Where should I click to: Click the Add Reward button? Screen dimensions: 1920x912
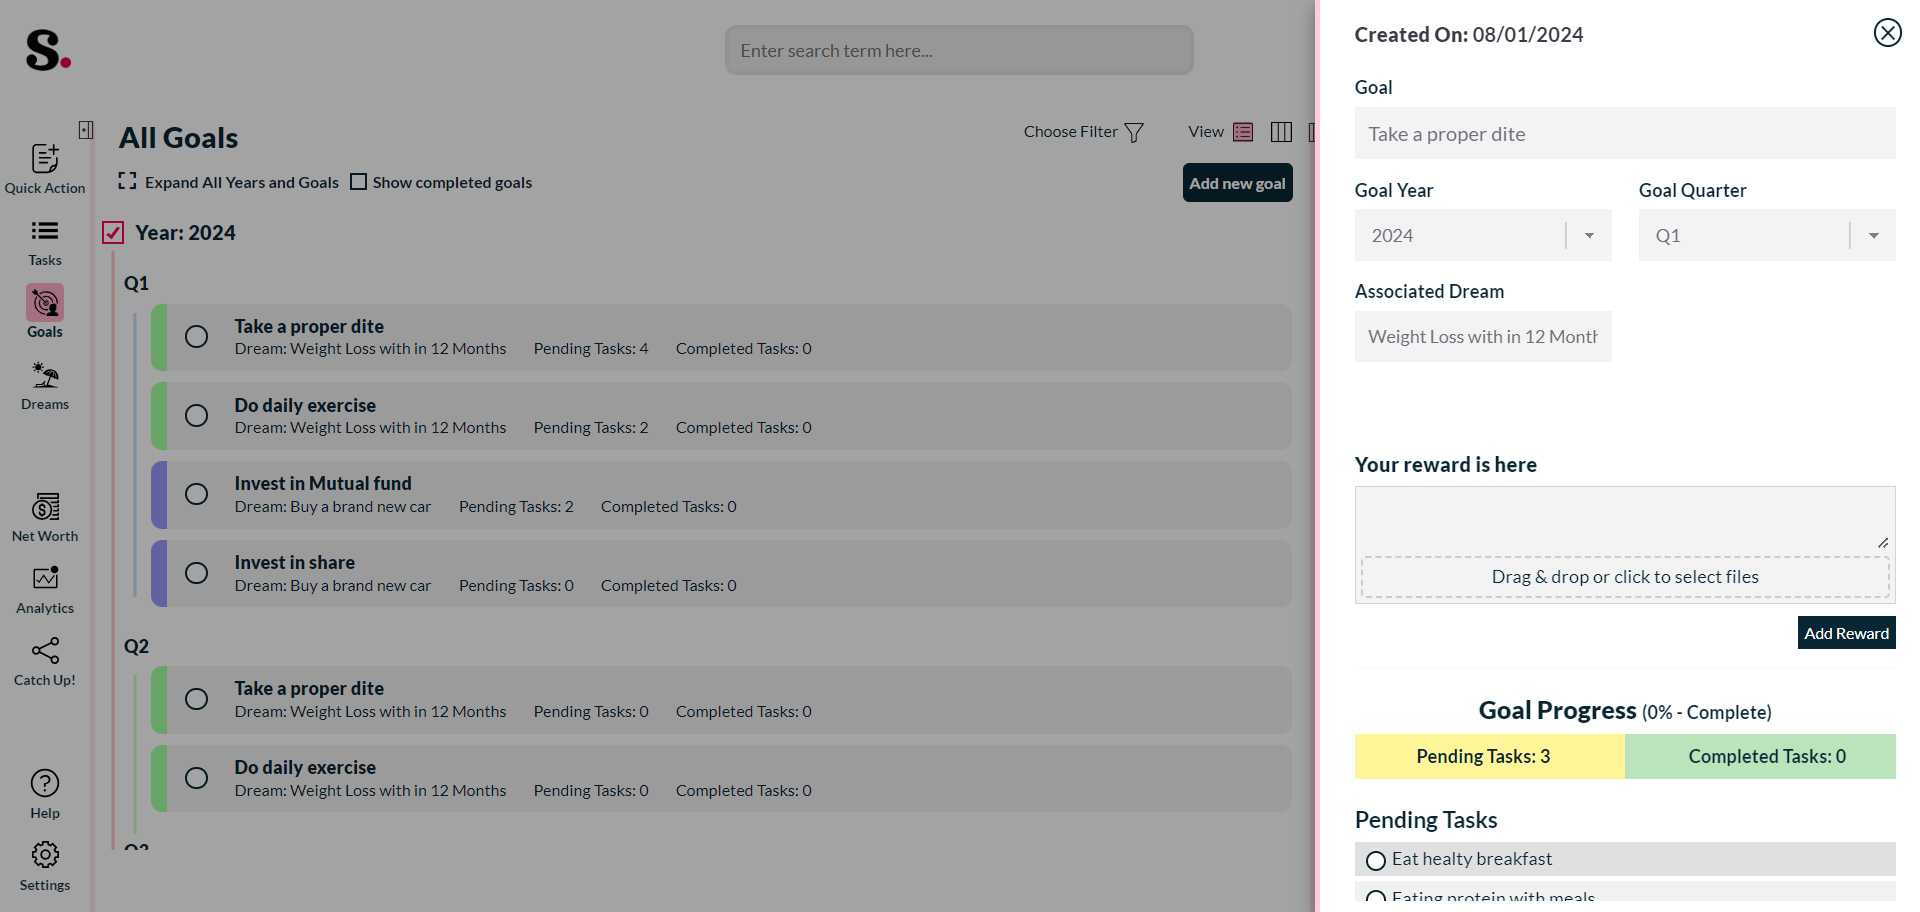coord(1847,633)
